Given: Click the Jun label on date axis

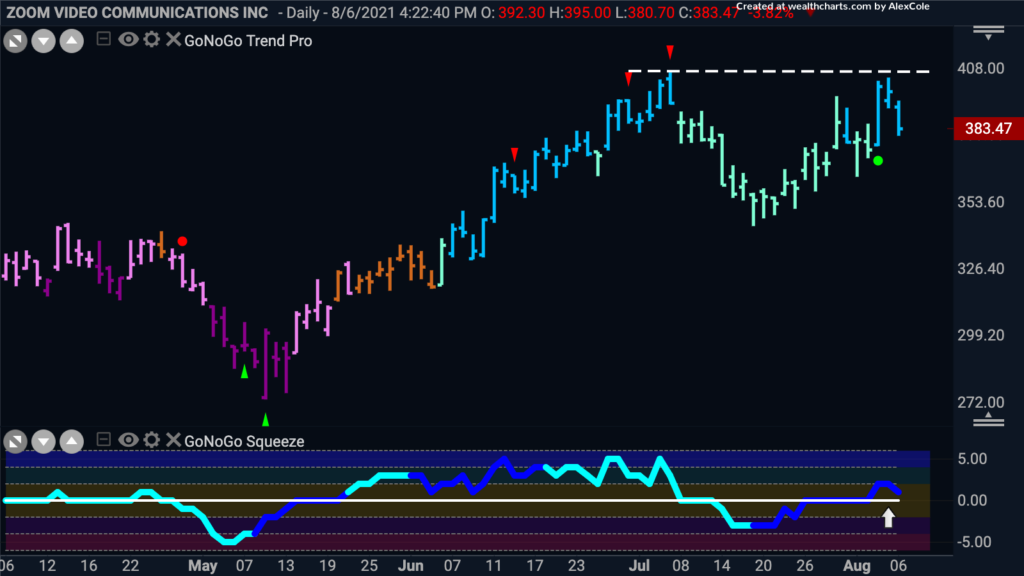Looking at the screenshot, I should (411, 566).
